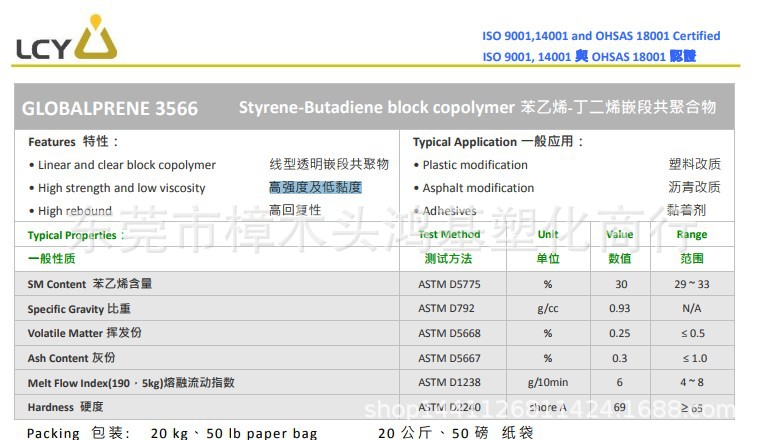The width and height of the screenshot is (760, 440).
Task: Click the ASTM D1238 cell
Action: [x=449, y=382]
